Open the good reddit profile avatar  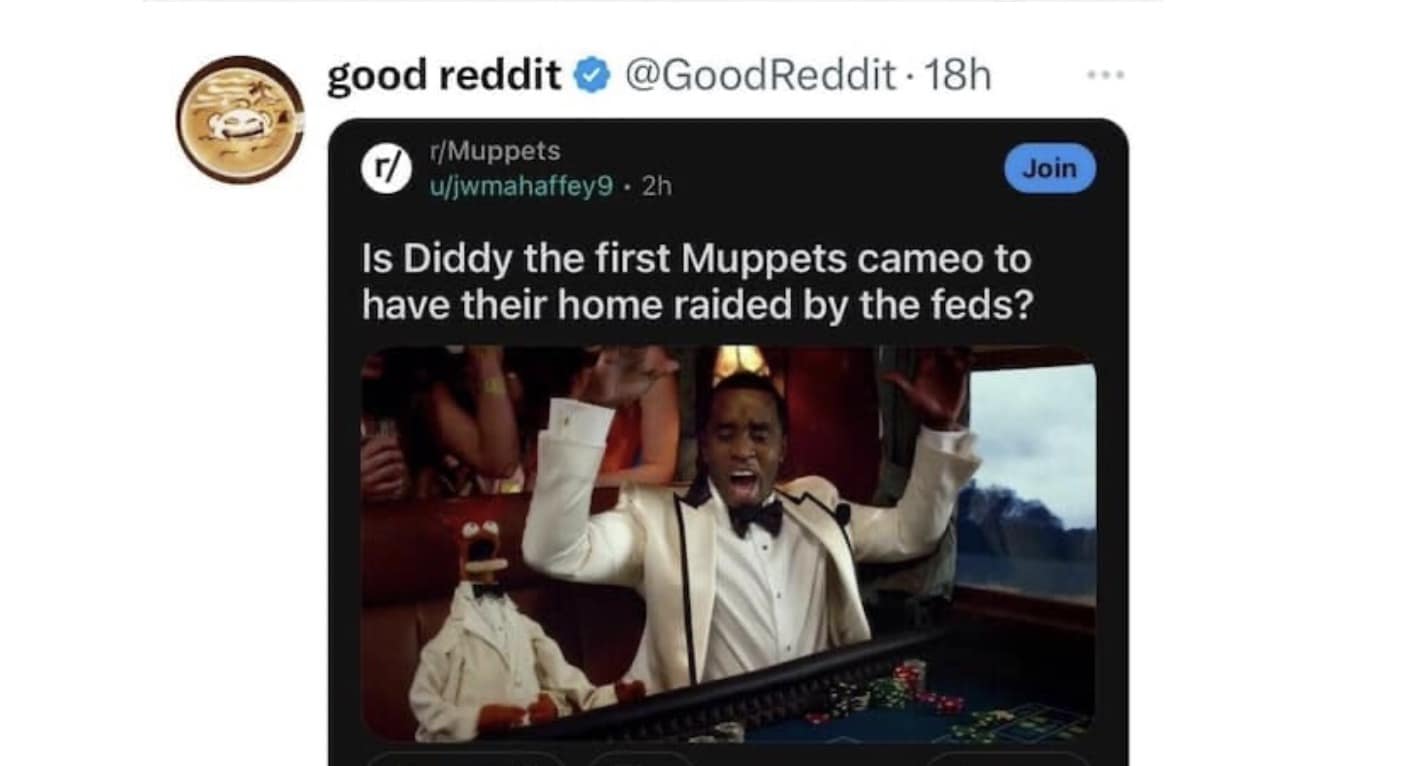tap(240, 120)
